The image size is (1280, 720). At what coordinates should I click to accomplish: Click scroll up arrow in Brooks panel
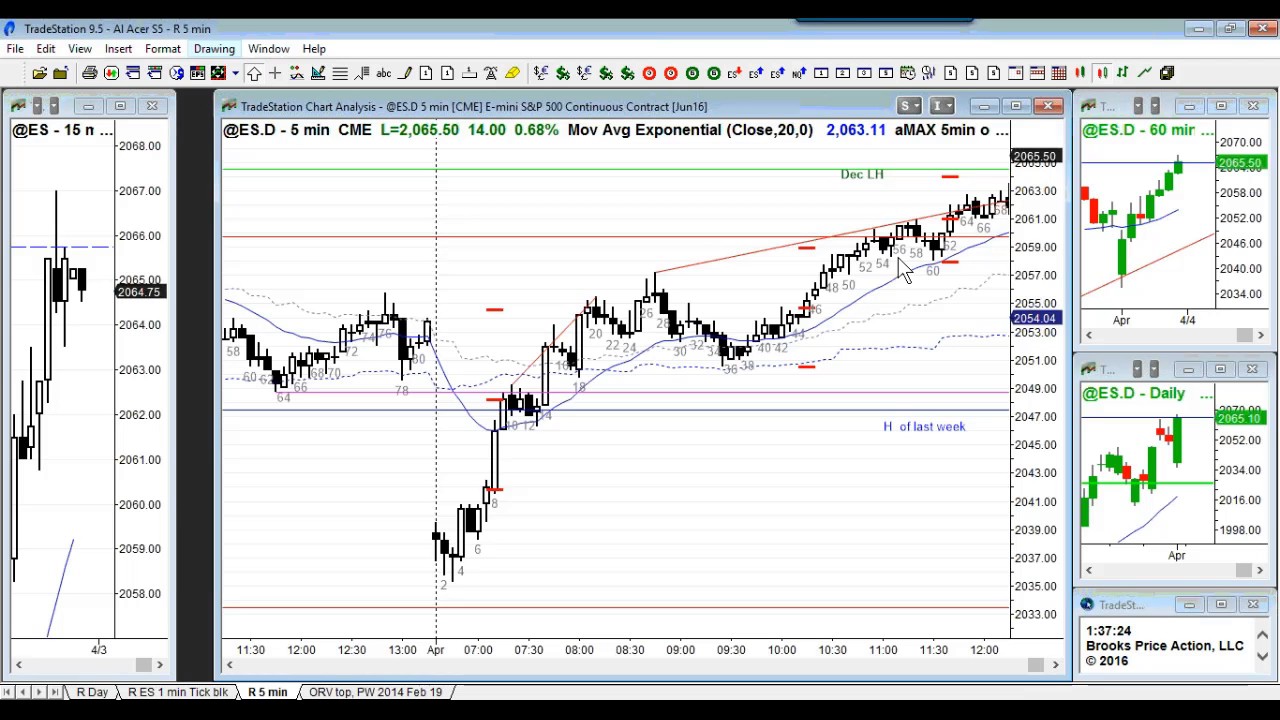[1262, 635]
